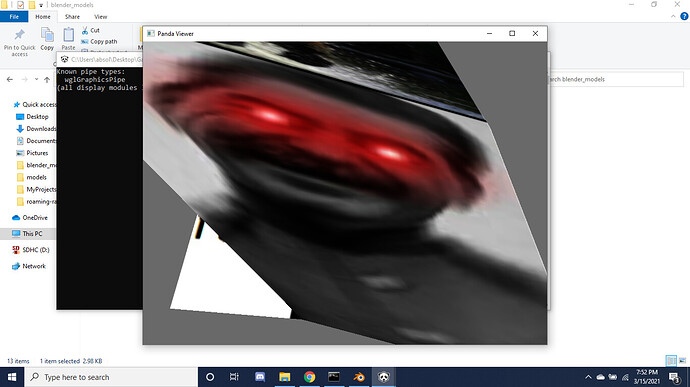Open File Explorer from the taskbar
The height and width of the screenshot is (387, 690).
285,377
